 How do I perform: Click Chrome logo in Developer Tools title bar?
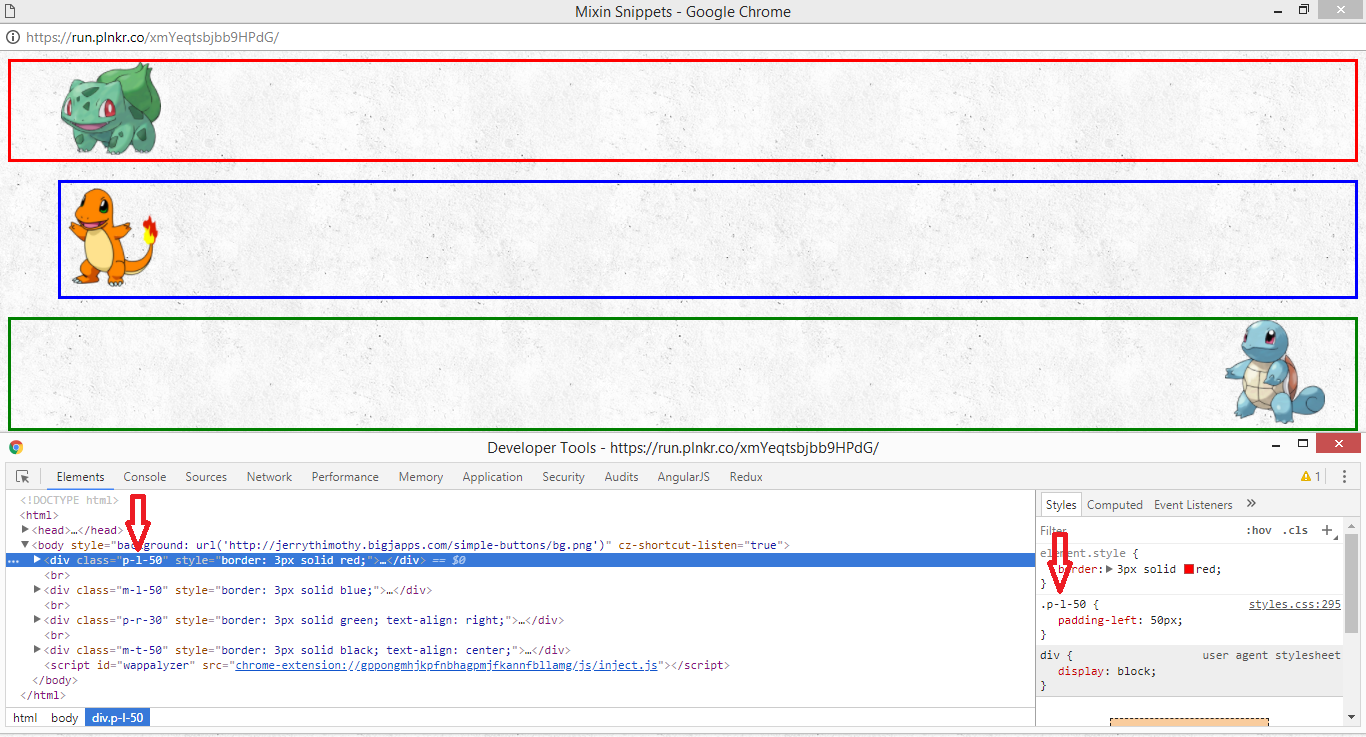[x=16, y=447]
